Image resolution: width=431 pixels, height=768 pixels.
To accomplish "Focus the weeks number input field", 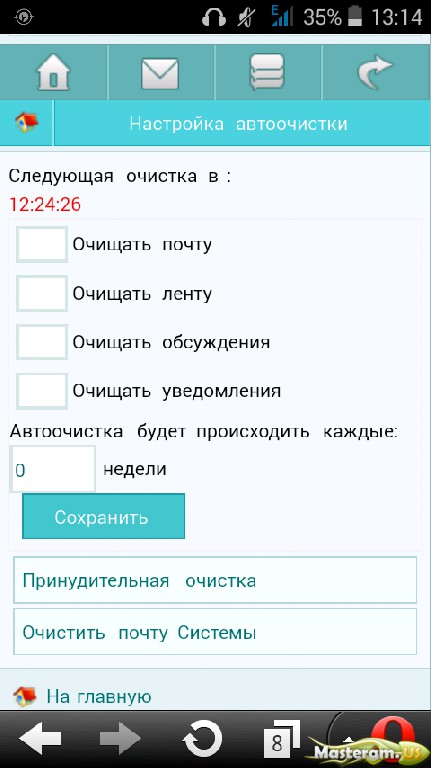I will point(52,469).
